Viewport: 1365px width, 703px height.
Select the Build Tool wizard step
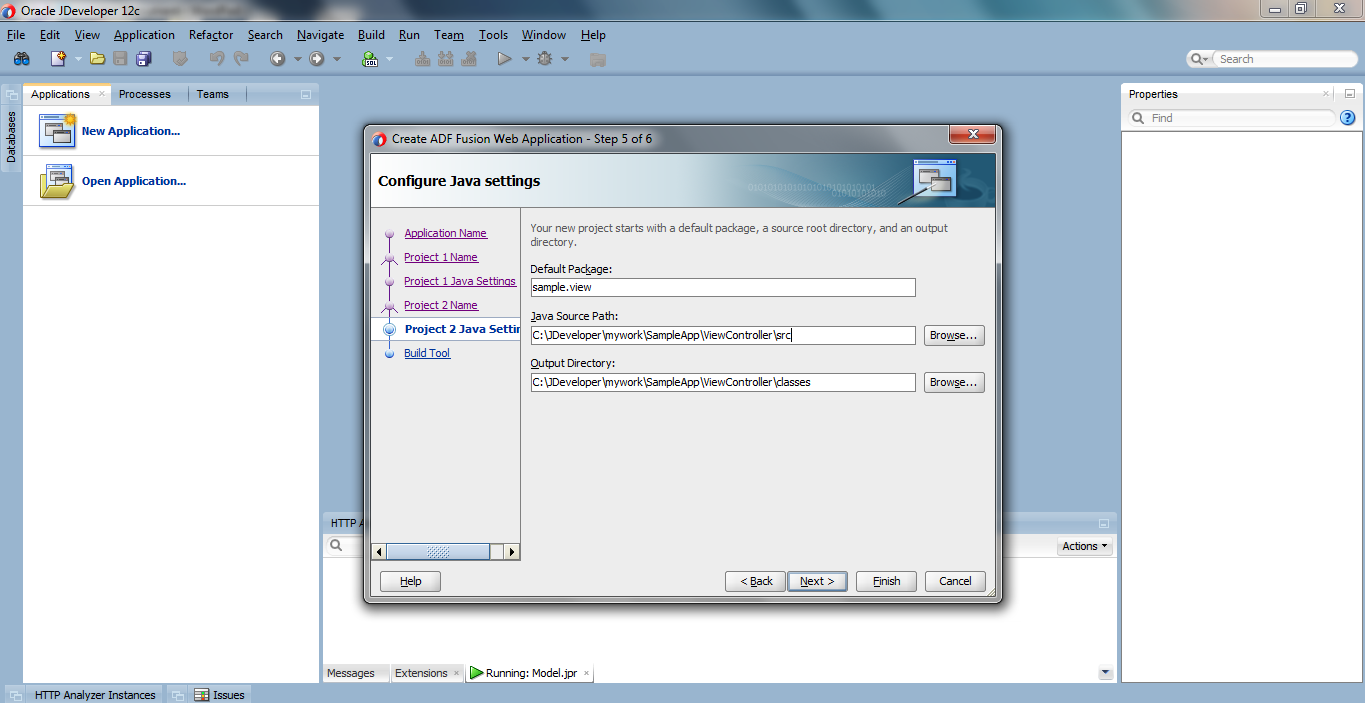pyautogui.click(x=427, y=352)
